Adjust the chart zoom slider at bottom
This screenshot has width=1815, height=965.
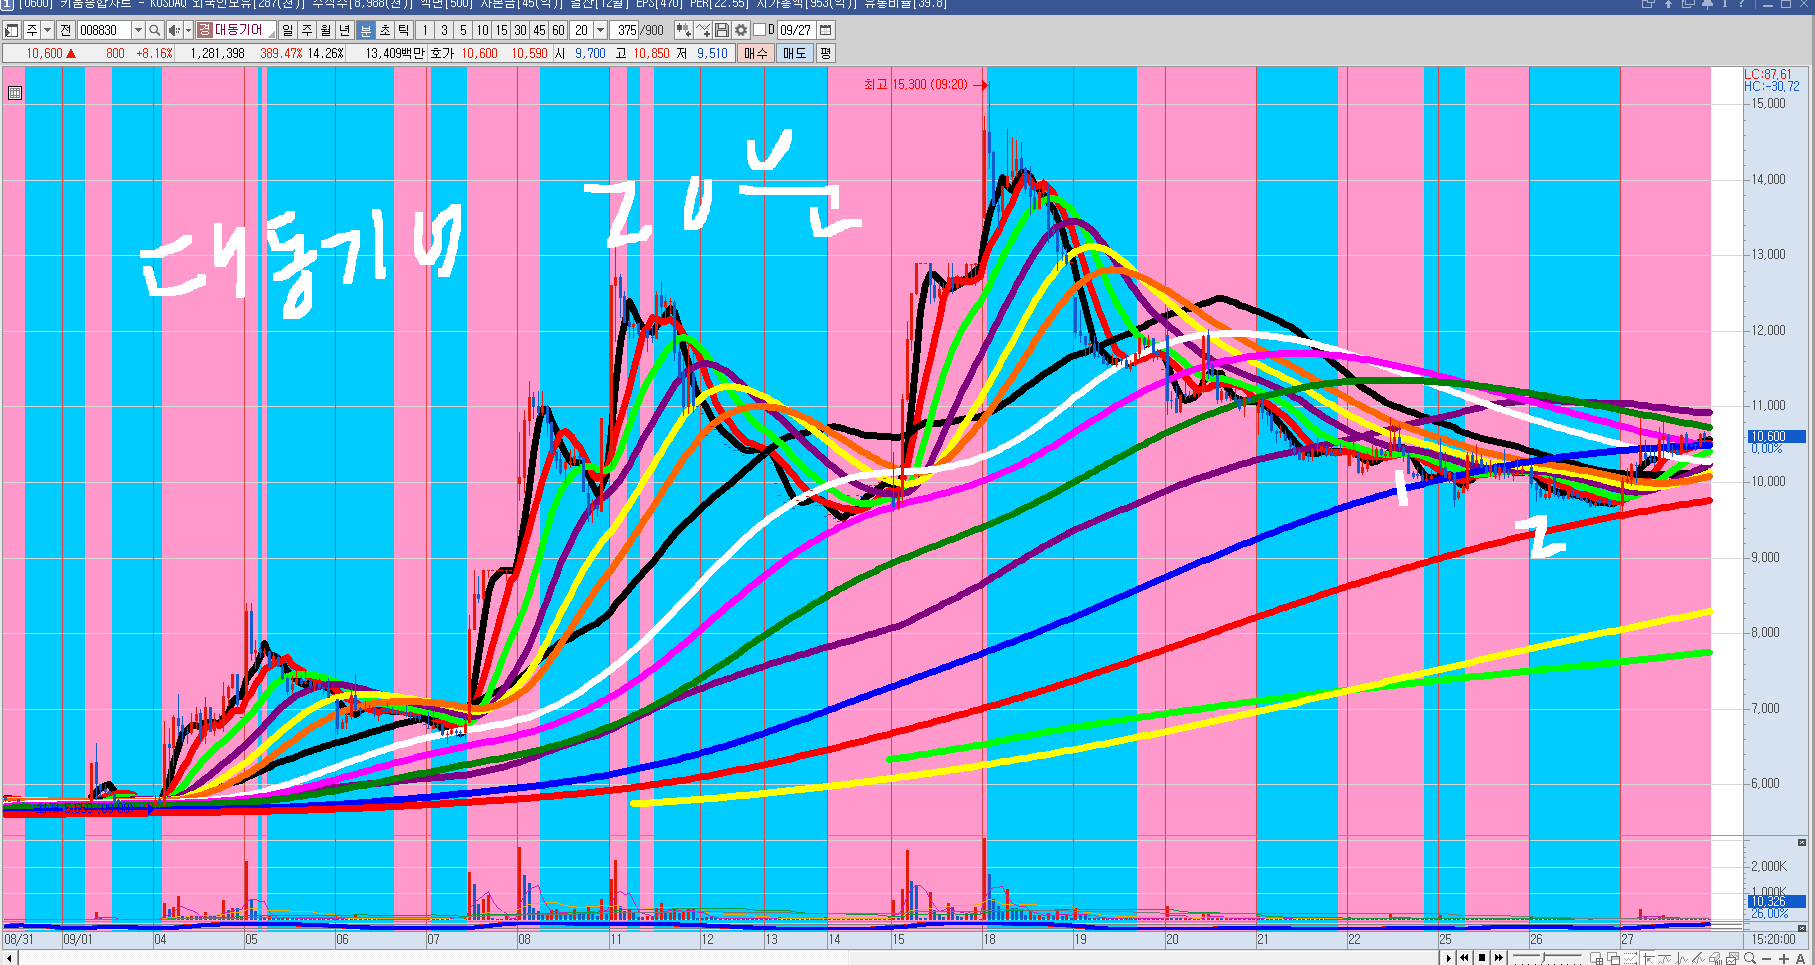(1545, 958)
